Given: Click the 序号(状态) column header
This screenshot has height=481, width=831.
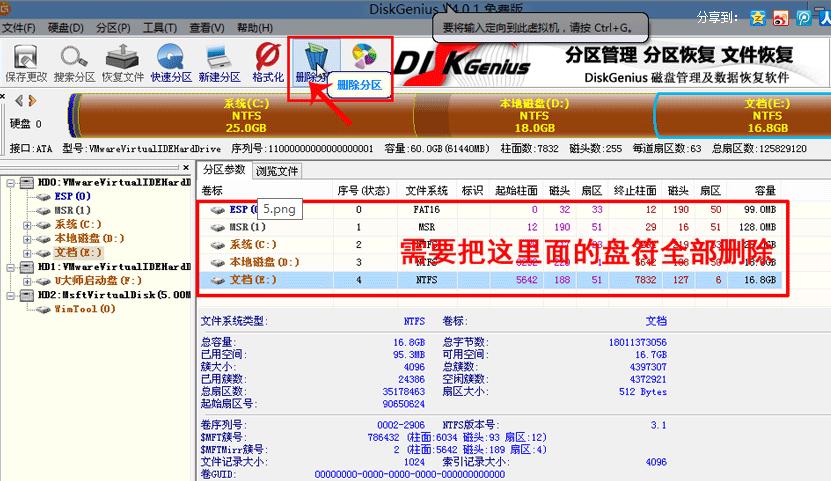Looking at the screenshot, I should pos(364,191).
